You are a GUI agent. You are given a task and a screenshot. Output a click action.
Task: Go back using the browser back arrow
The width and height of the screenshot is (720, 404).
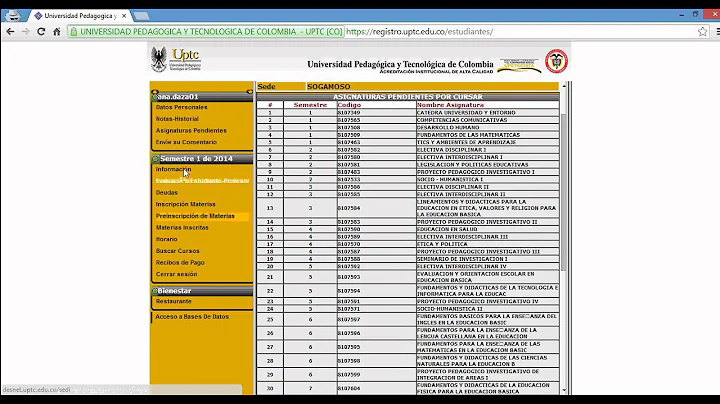point(10,32)
